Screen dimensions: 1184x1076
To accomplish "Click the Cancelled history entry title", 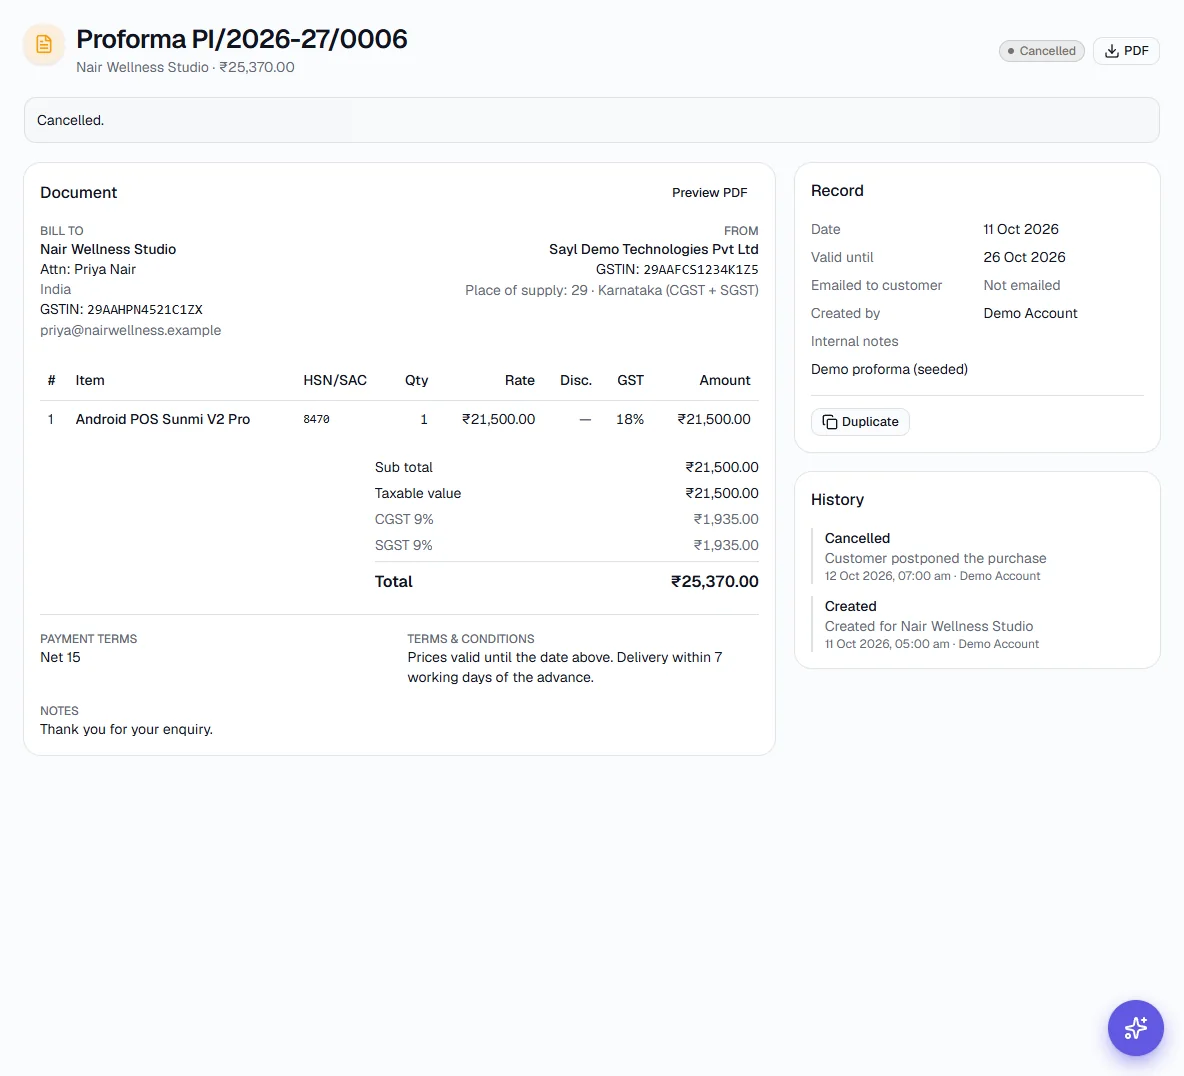I will 857,538.
